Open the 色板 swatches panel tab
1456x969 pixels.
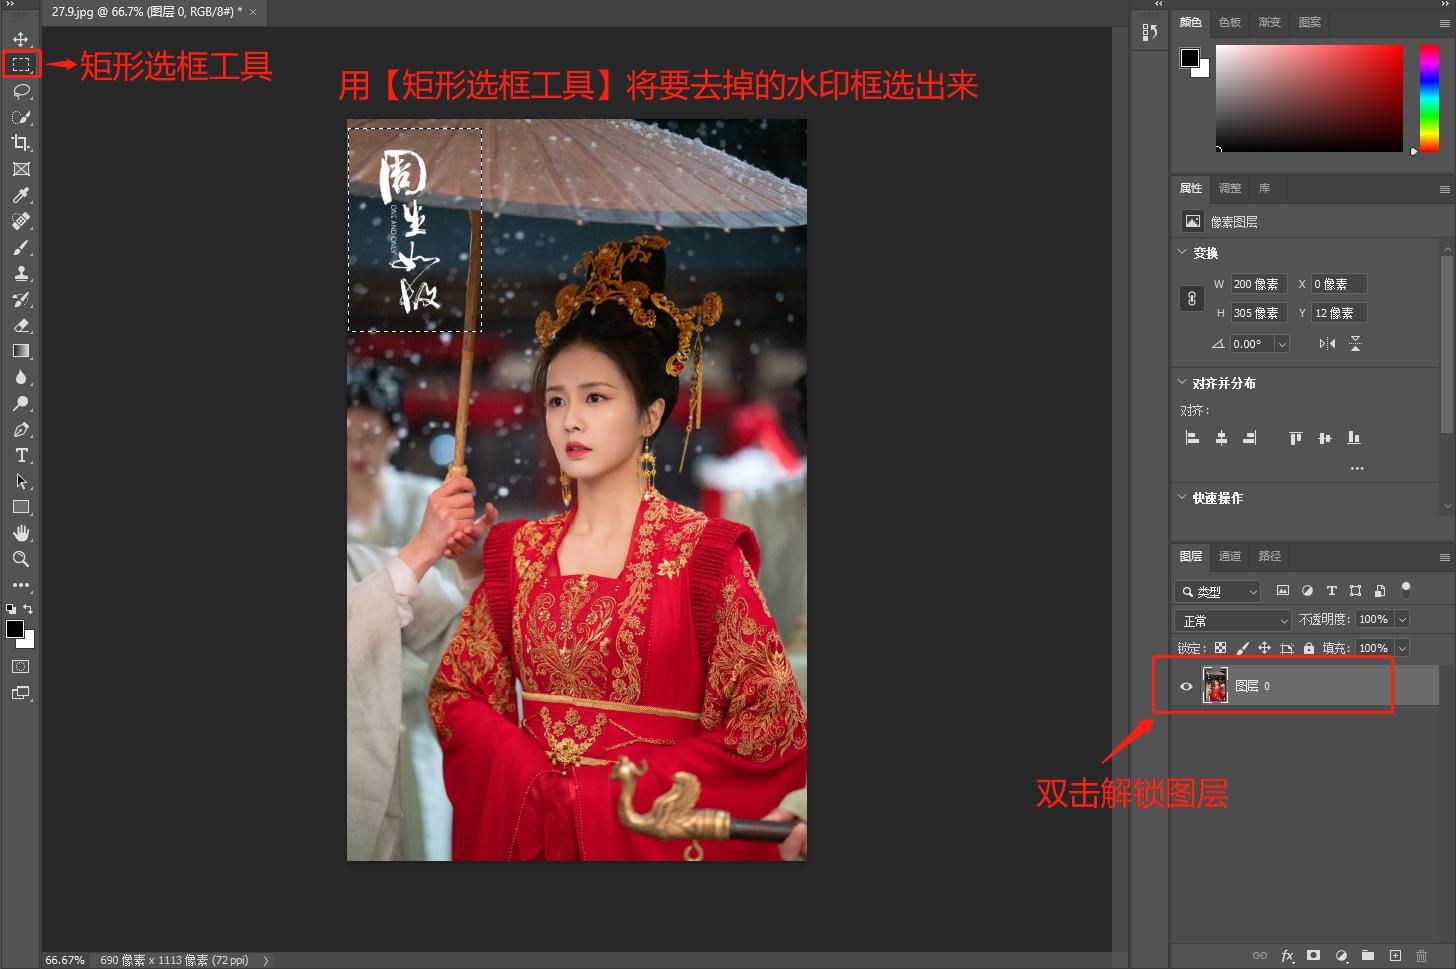[x=1230, y=22]
